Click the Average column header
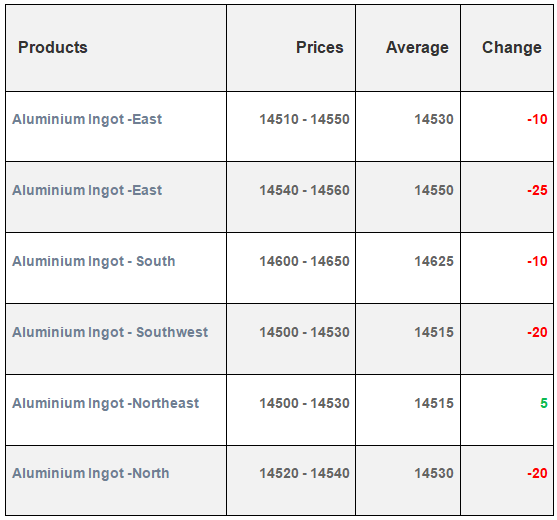 tap(417, 48)
